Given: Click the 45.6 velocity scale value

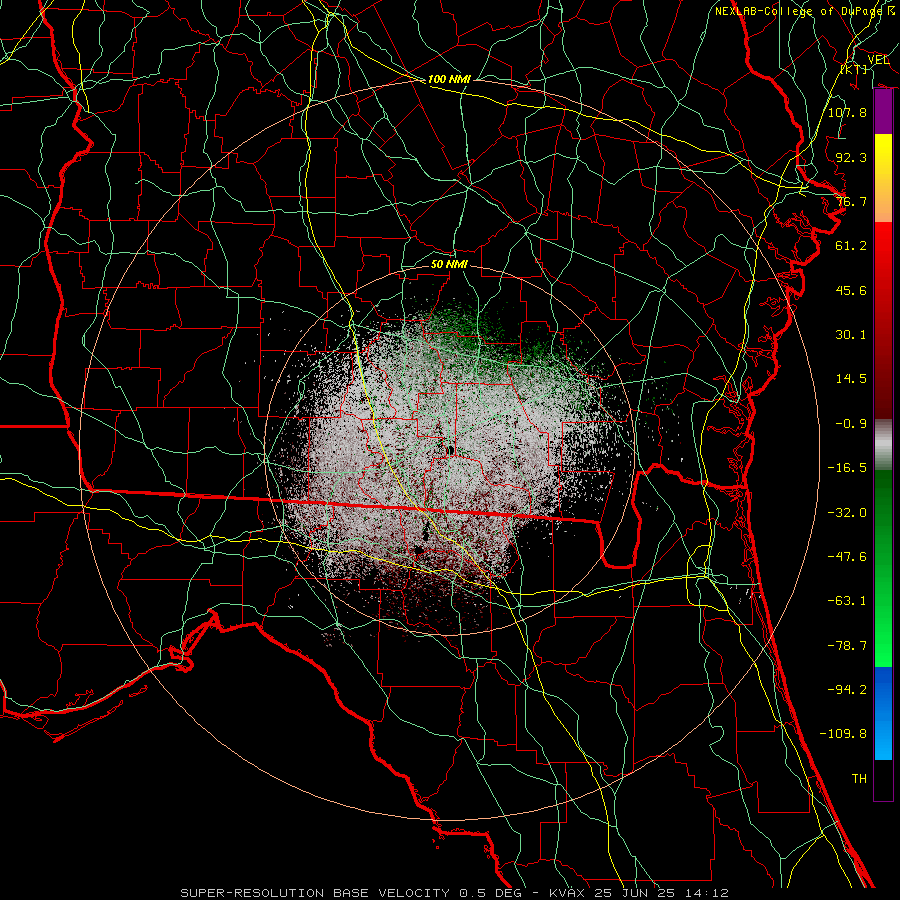Looking at the screenshot, I should click(x=851, y=290).
